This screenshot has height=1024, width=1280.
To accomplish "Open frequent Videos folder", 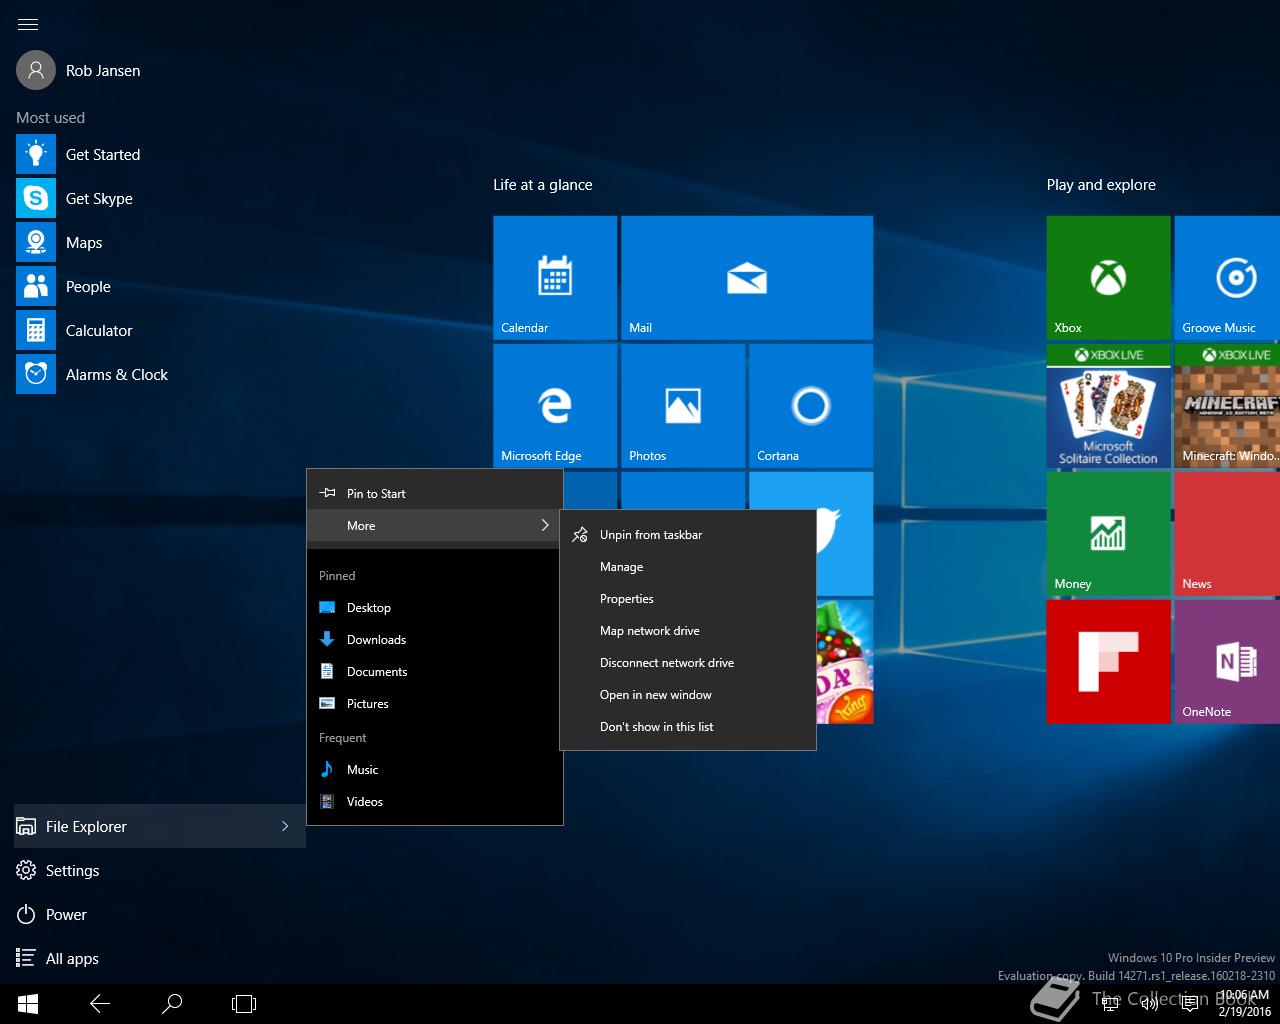I will pyautogui.click(x=435, y=802).
